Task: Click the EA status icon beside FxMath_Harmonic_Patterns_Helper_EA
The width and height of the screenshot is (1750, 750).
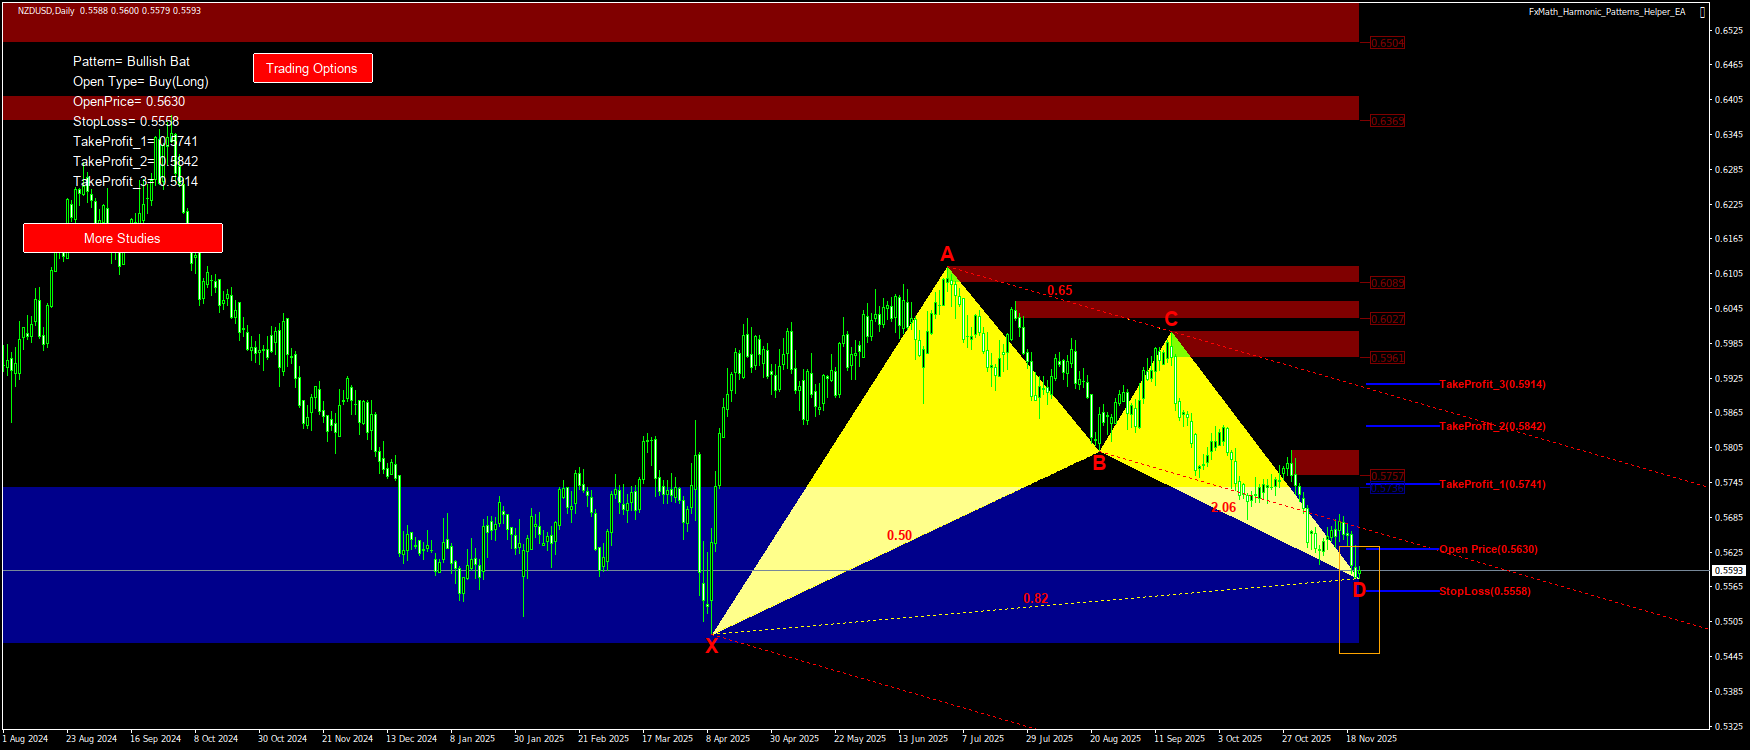Action: (x=1703, y=12)
